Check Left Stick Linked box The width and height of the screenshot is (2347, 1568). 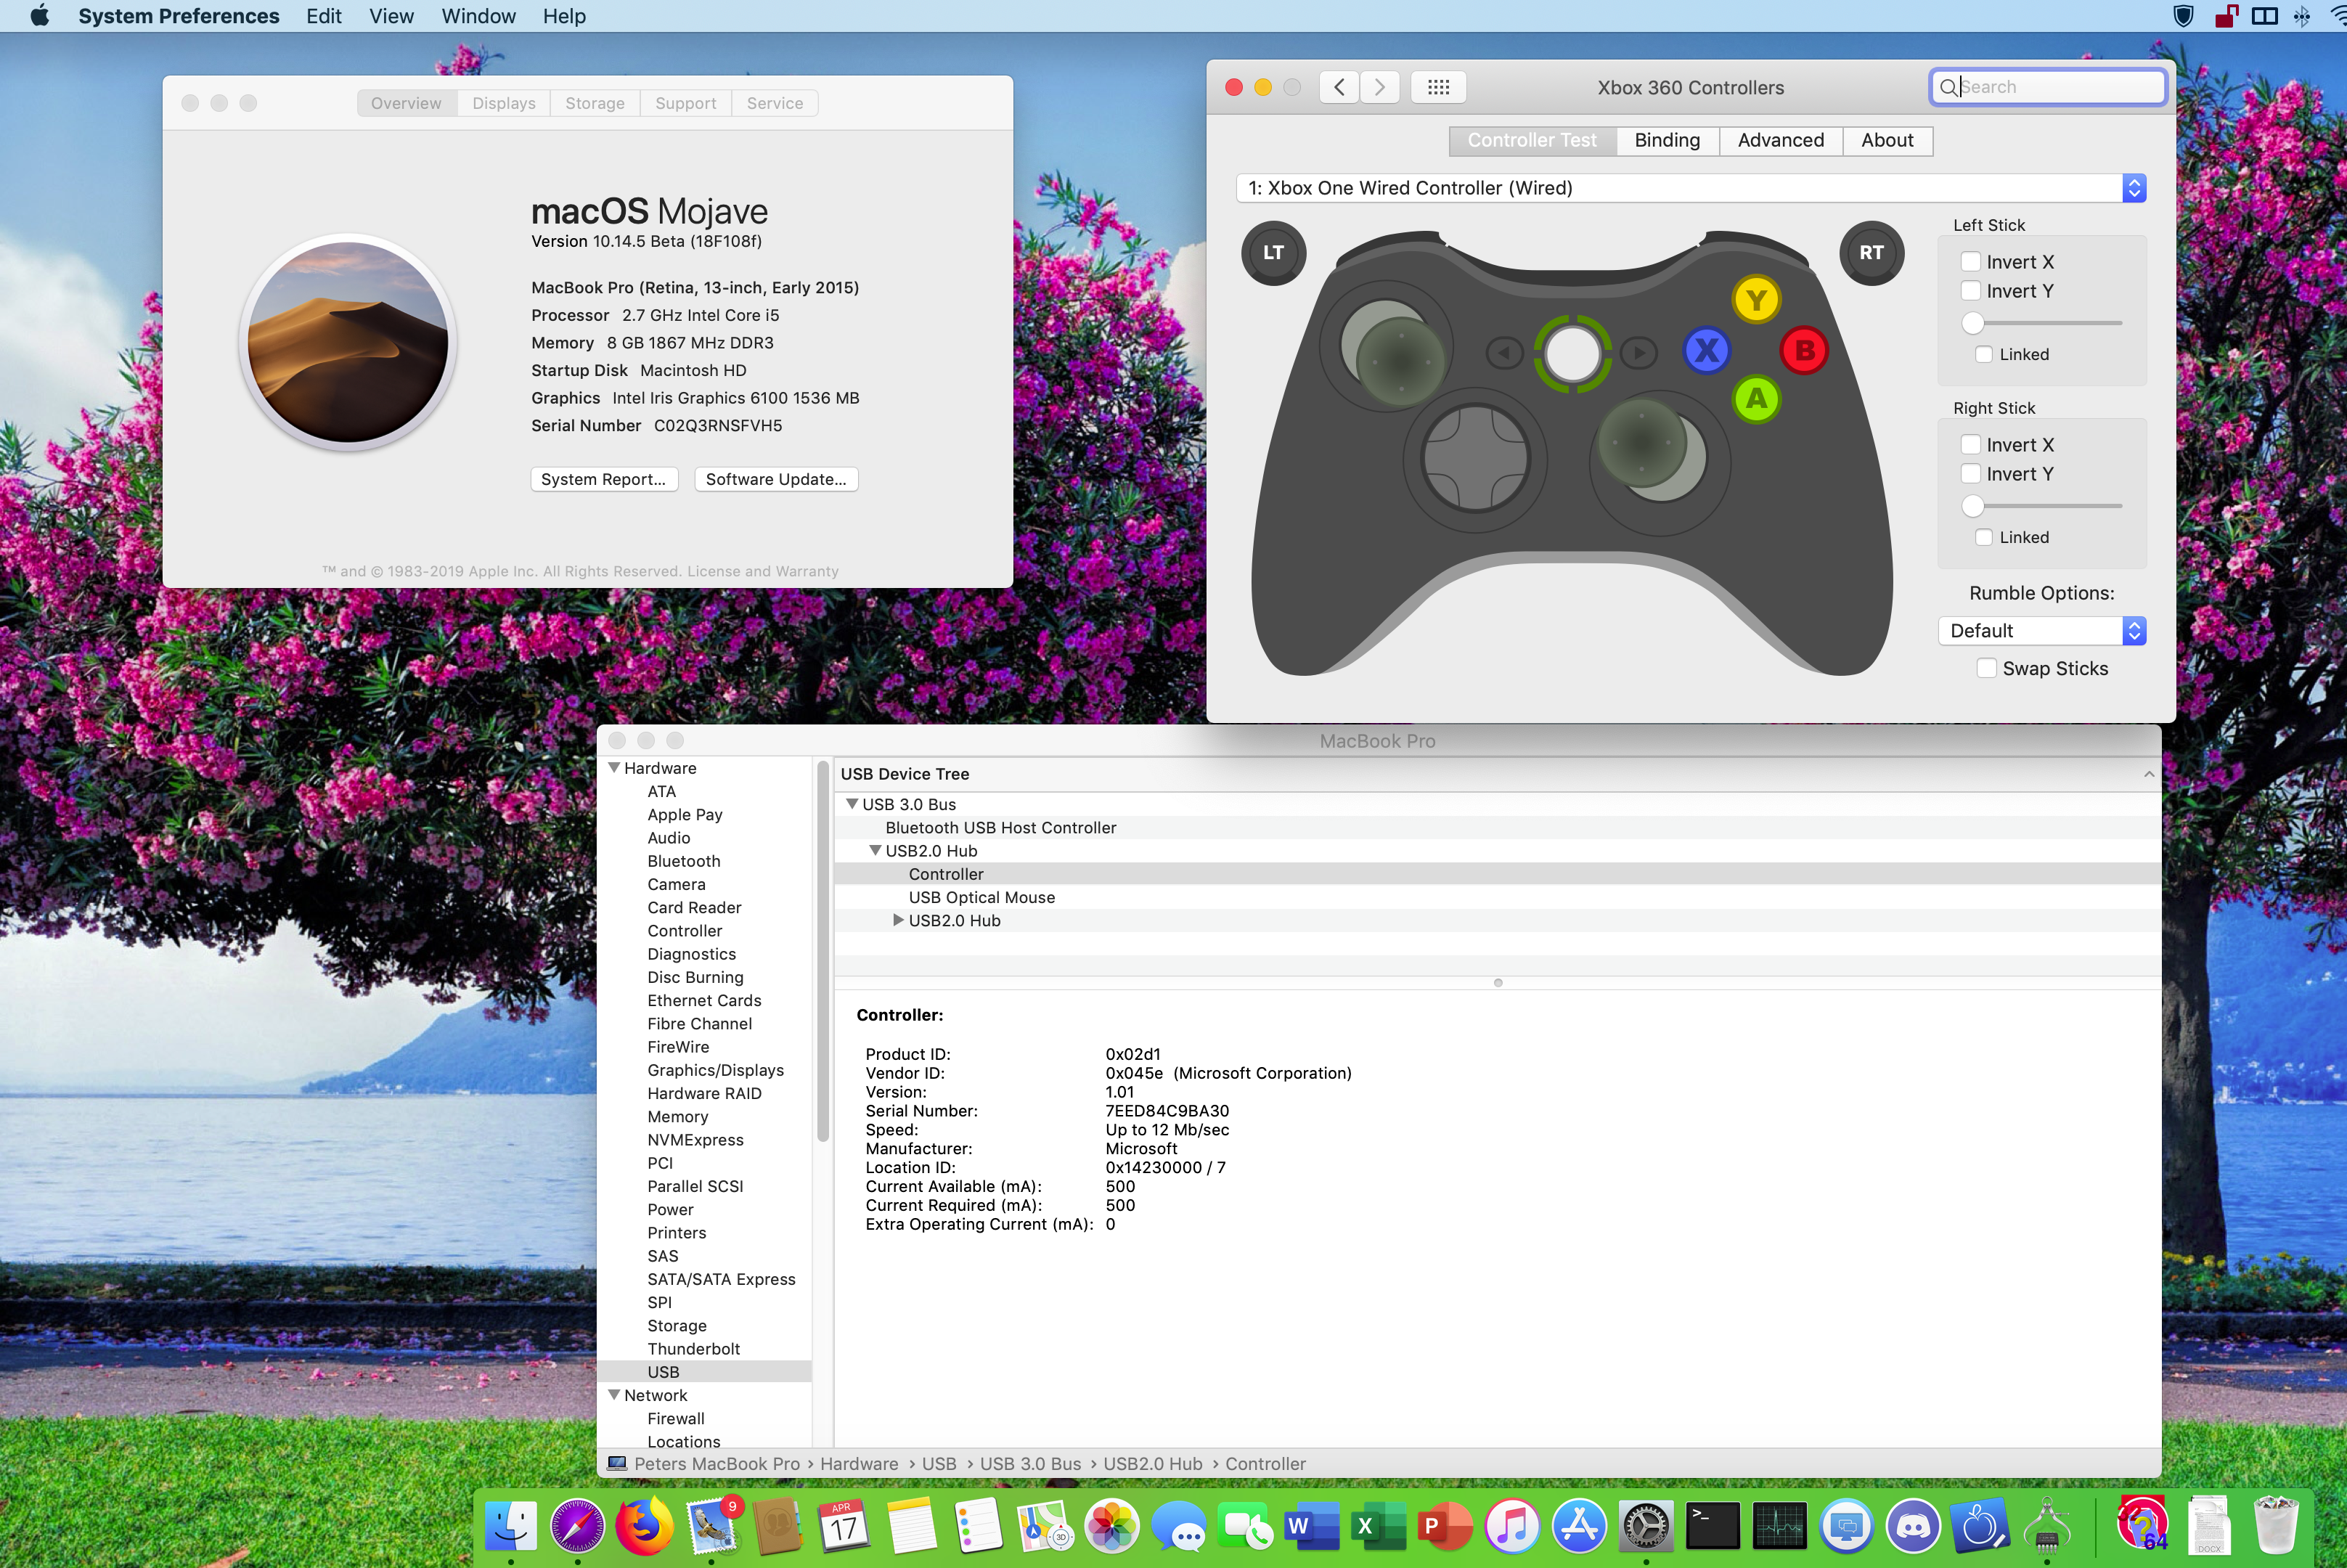(1984, 355)
